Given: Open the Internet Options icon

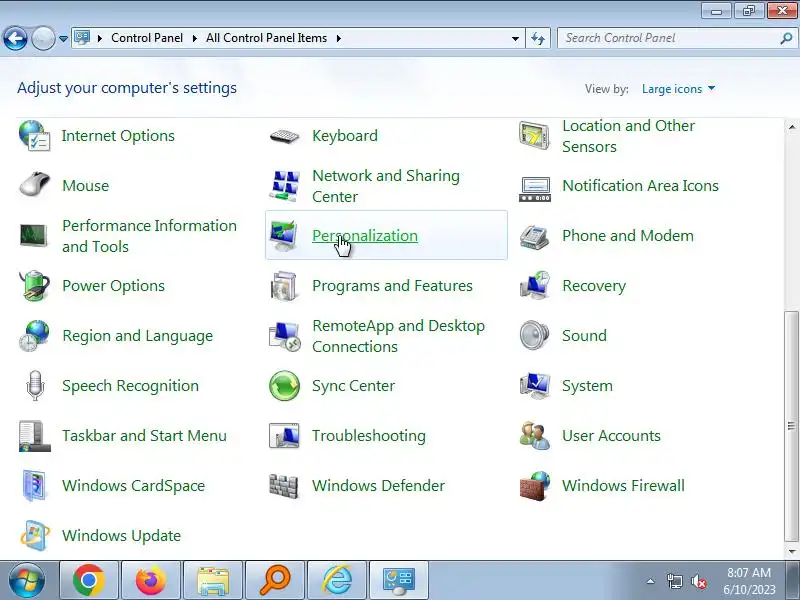Looking at the screenshot, I should (x=34, y=136).
